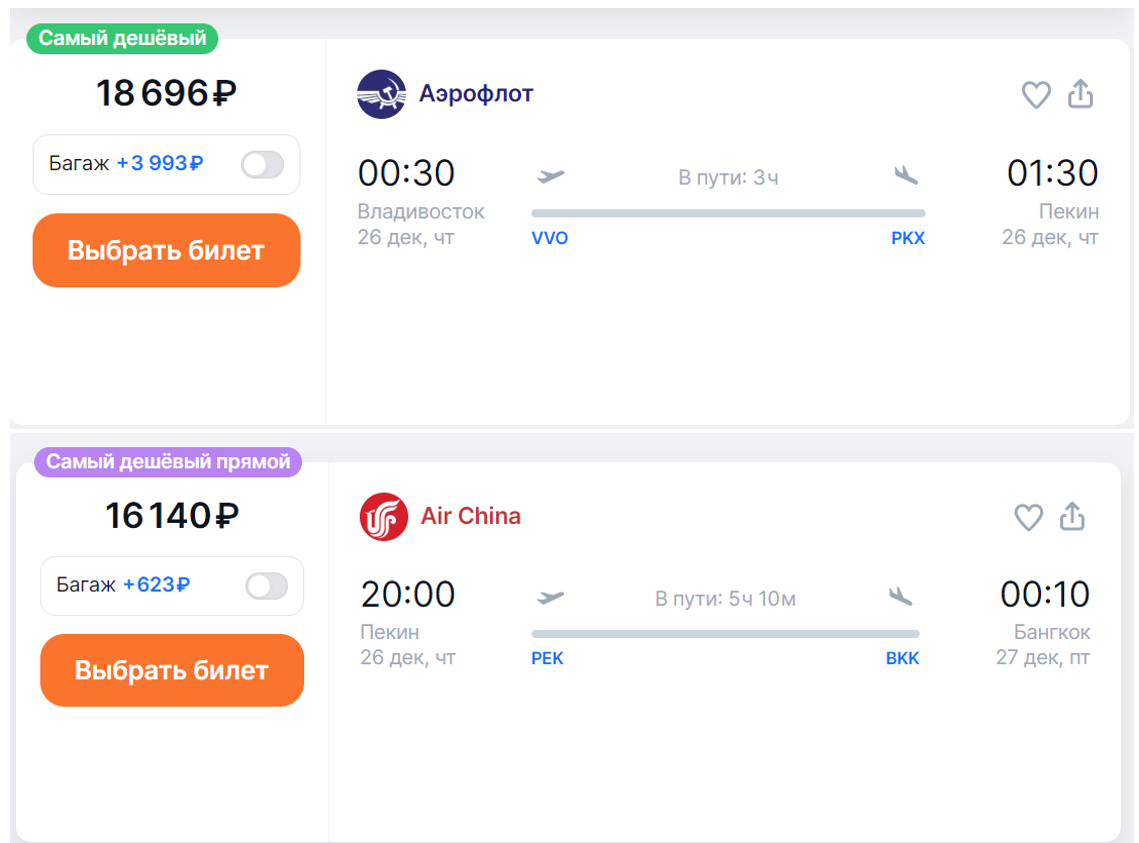The height and width of the screenshot is (843, 1139).
Task: Click the VVO airport code
Action: click(x=550, y=239)
